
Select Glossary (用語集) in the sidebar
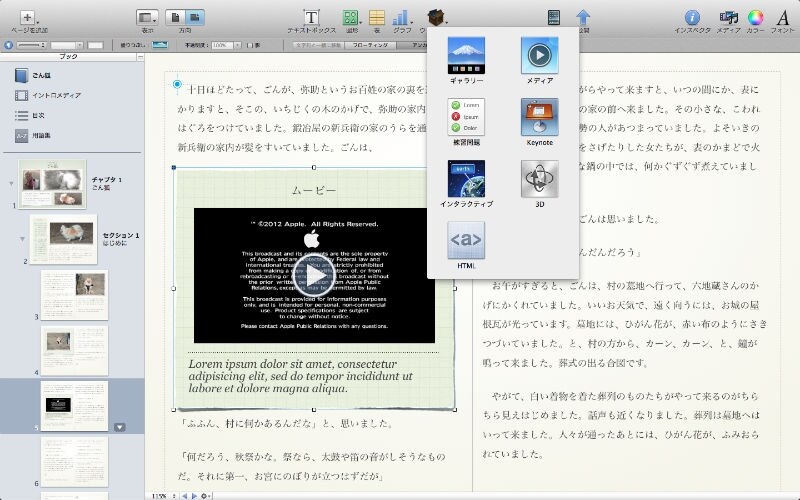point(33,136)
